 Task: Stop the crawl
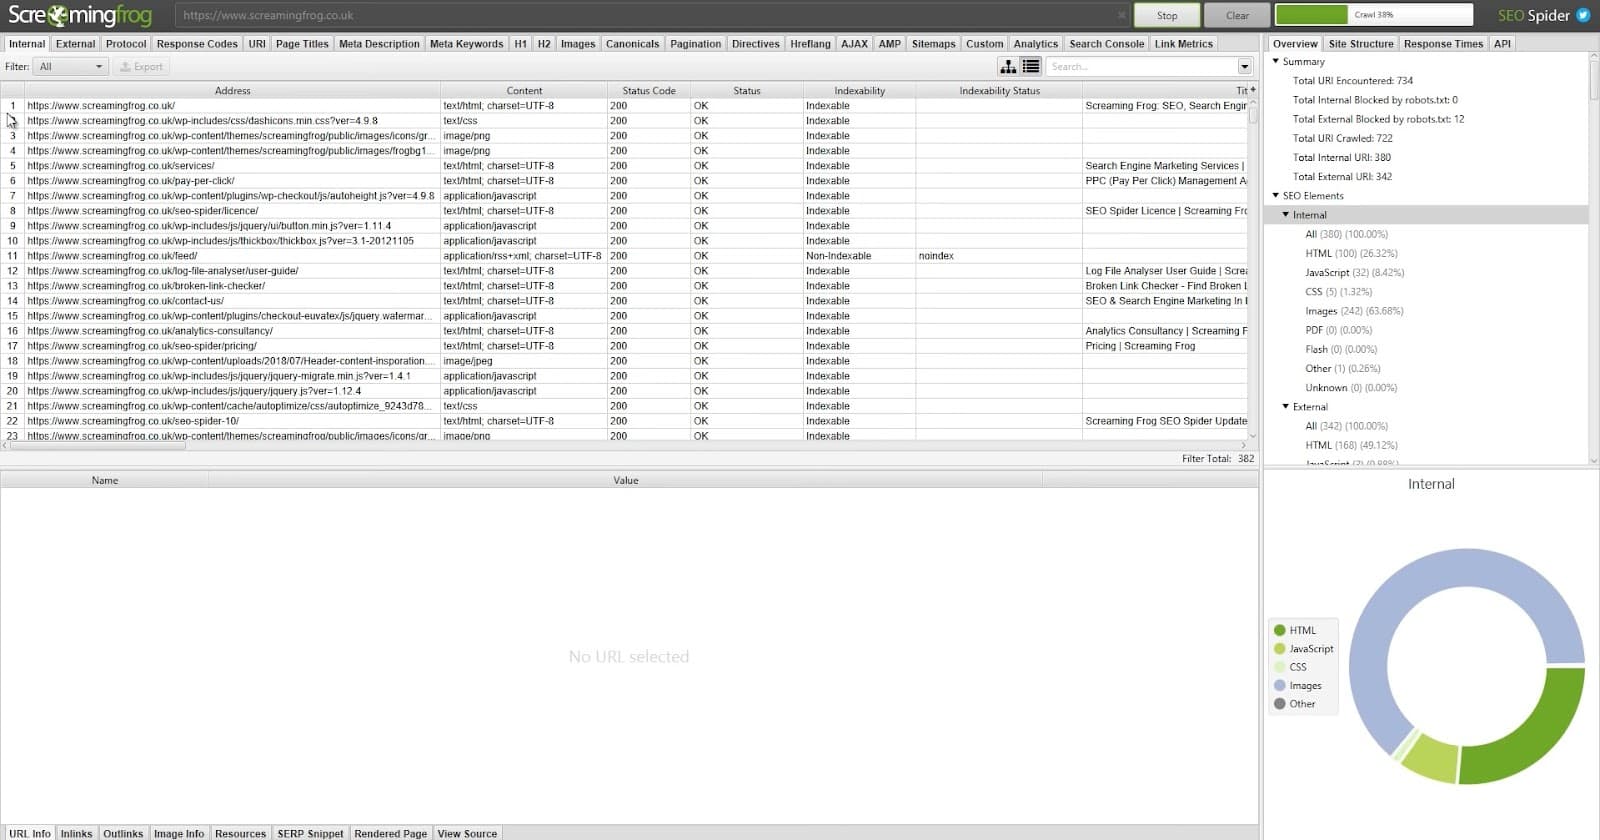[x=1167, y=15]
